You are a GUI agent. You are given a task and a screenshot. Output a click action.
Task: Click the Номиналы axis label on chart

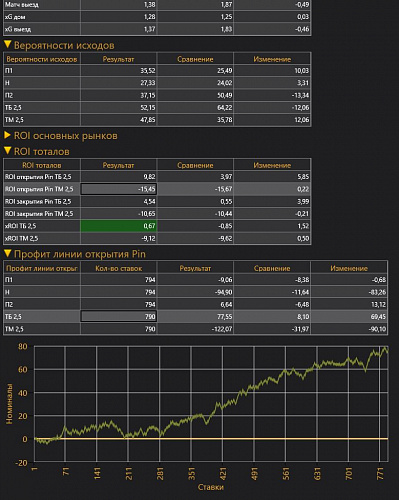coord(9,404)
